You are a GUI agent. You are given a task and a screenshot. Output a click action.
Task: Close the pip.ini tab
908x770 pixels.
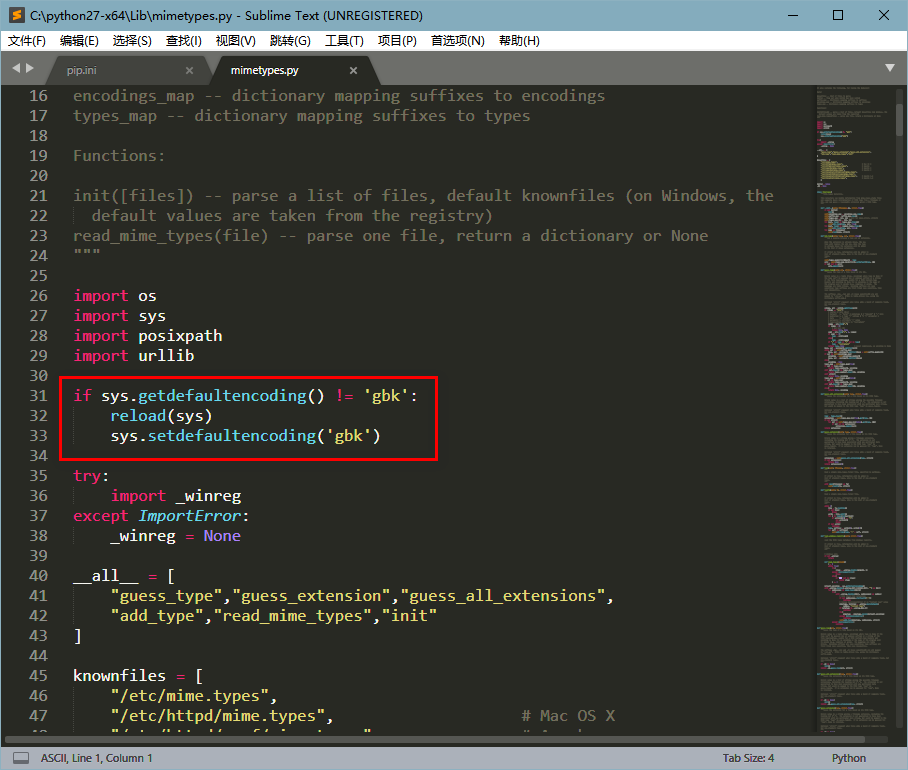(189, 70)
